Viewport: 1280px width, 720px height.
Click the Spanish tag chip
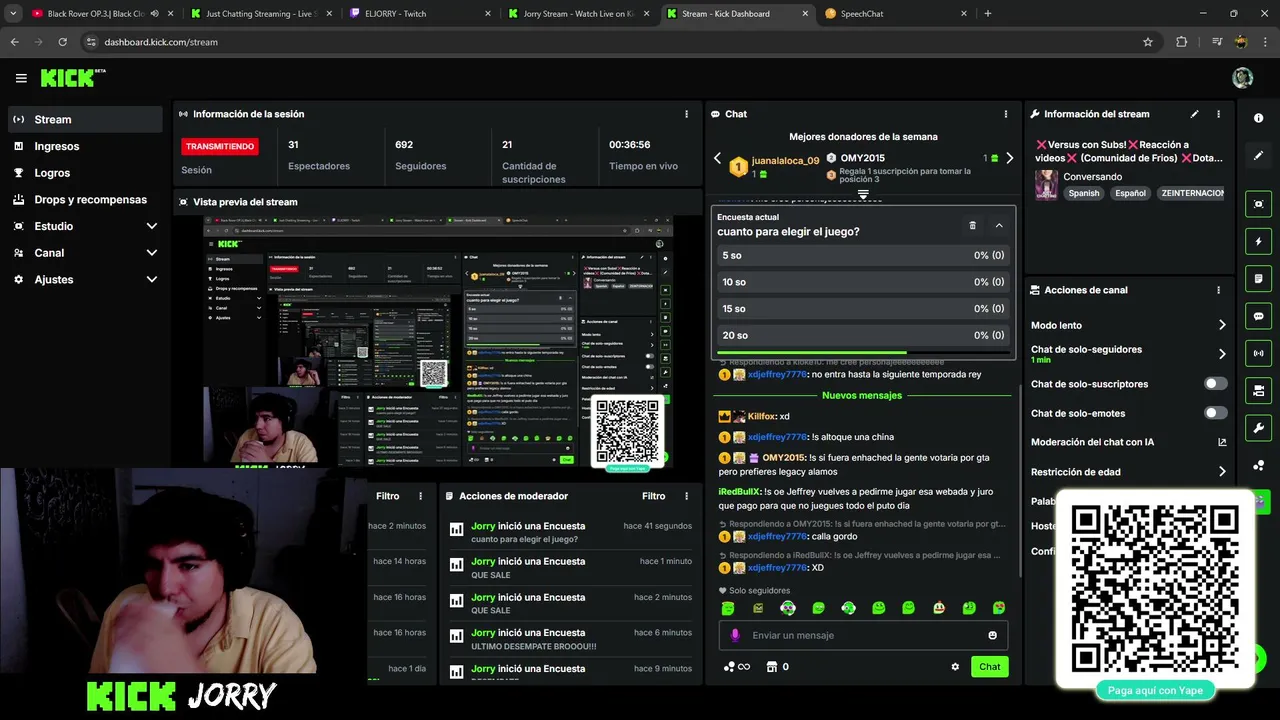pyautogui.click(x=1084, y=193)
